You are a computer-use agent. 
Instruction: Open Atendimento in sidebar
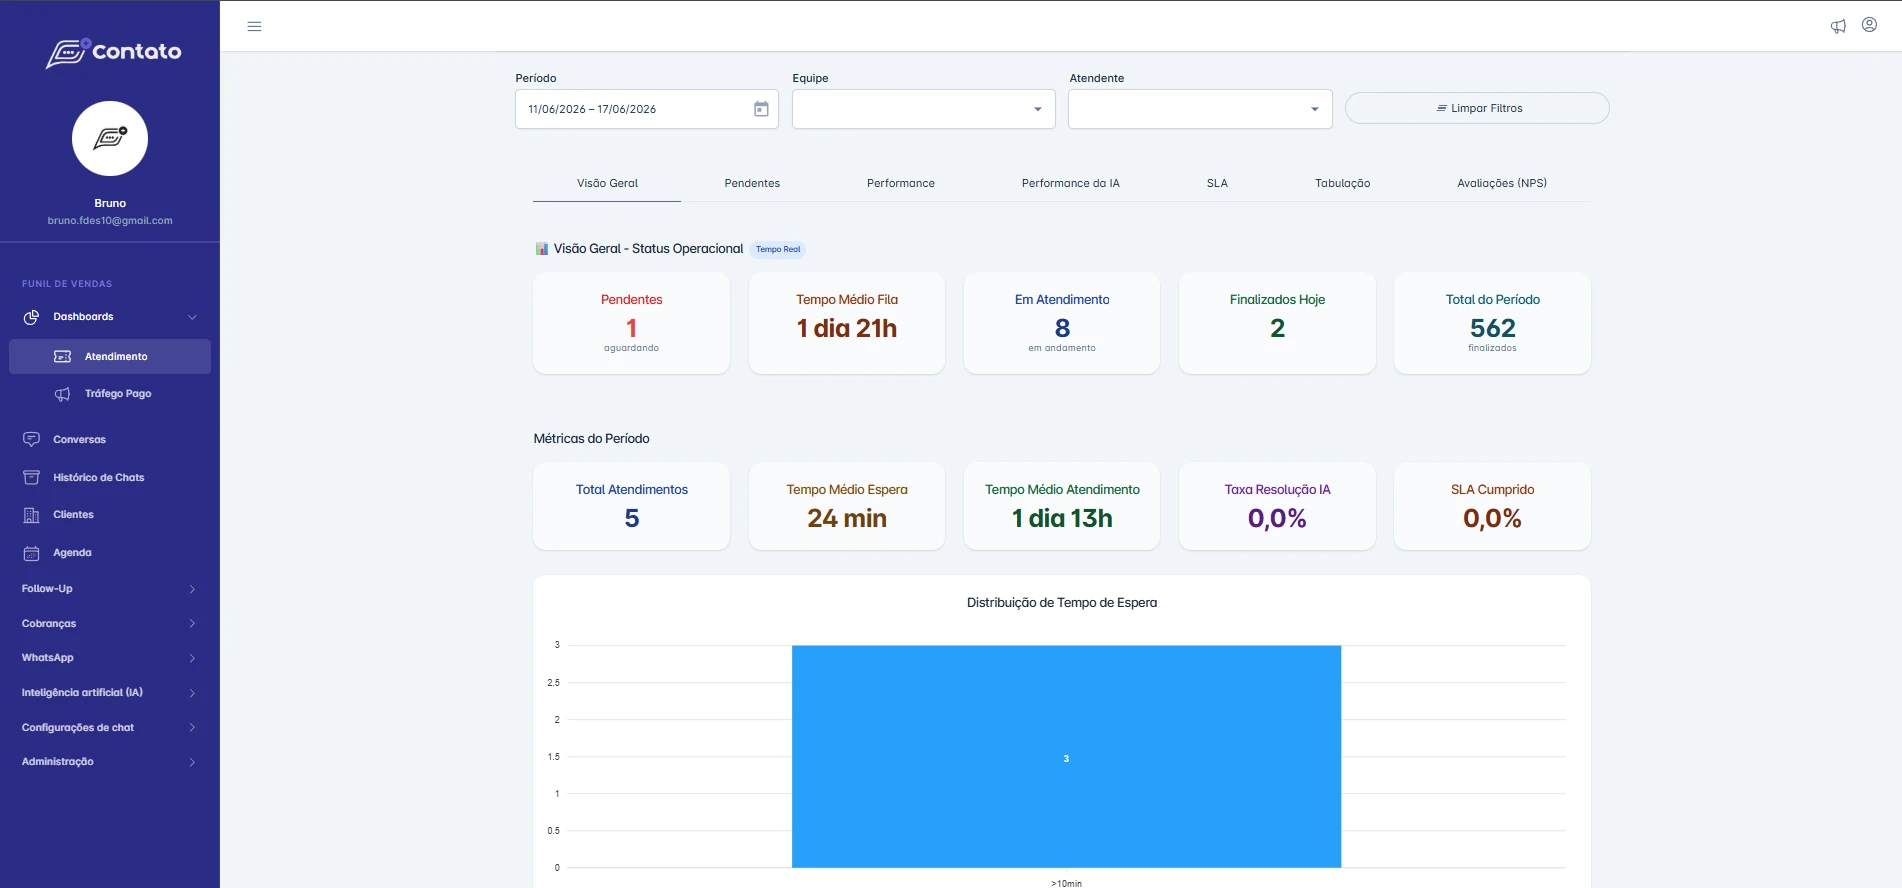(x=110, y=357)
